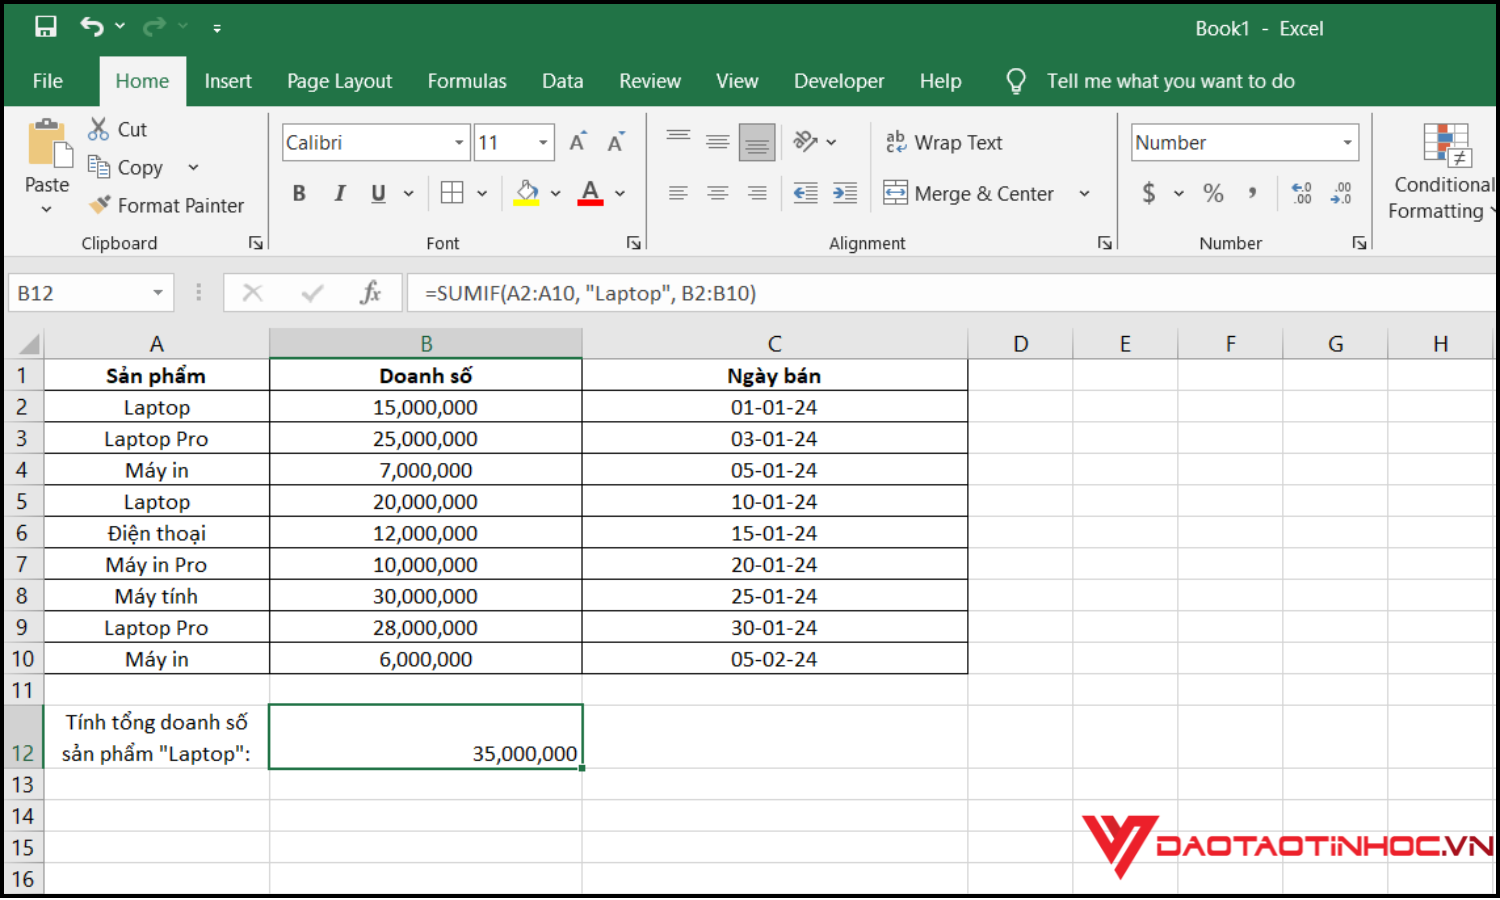Toggle Bold formatting
This screenshot has width=1500, height=900.
(x=299, y=194)
